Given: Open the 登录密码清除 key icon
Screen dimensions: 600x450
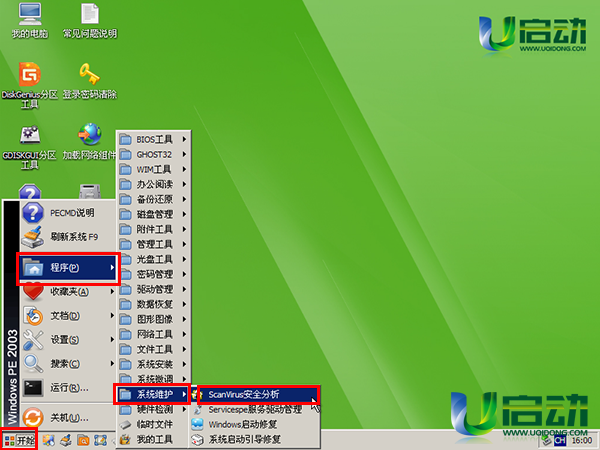Looking at the screenshot, I should point(90,81).
